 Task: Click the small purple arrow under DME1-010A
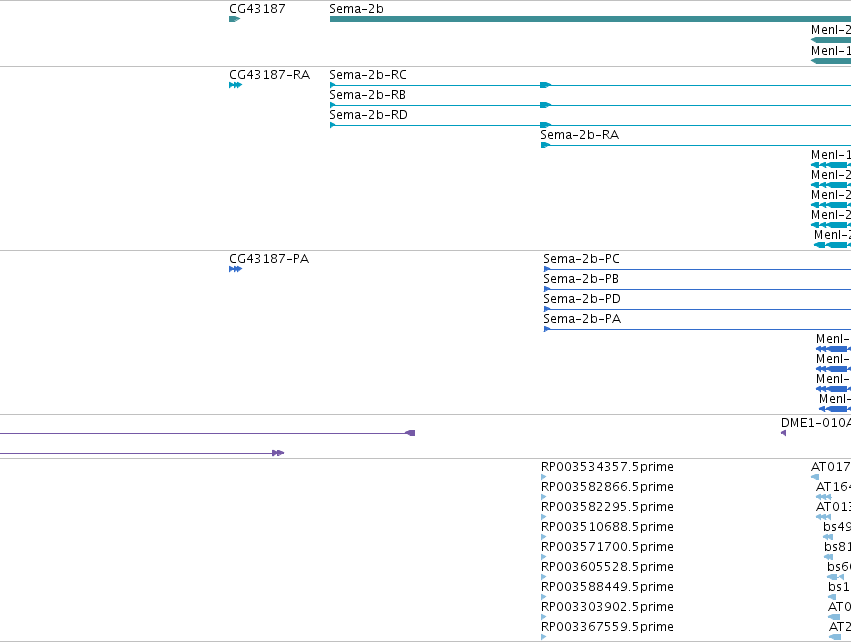click(x=784, y=433)
